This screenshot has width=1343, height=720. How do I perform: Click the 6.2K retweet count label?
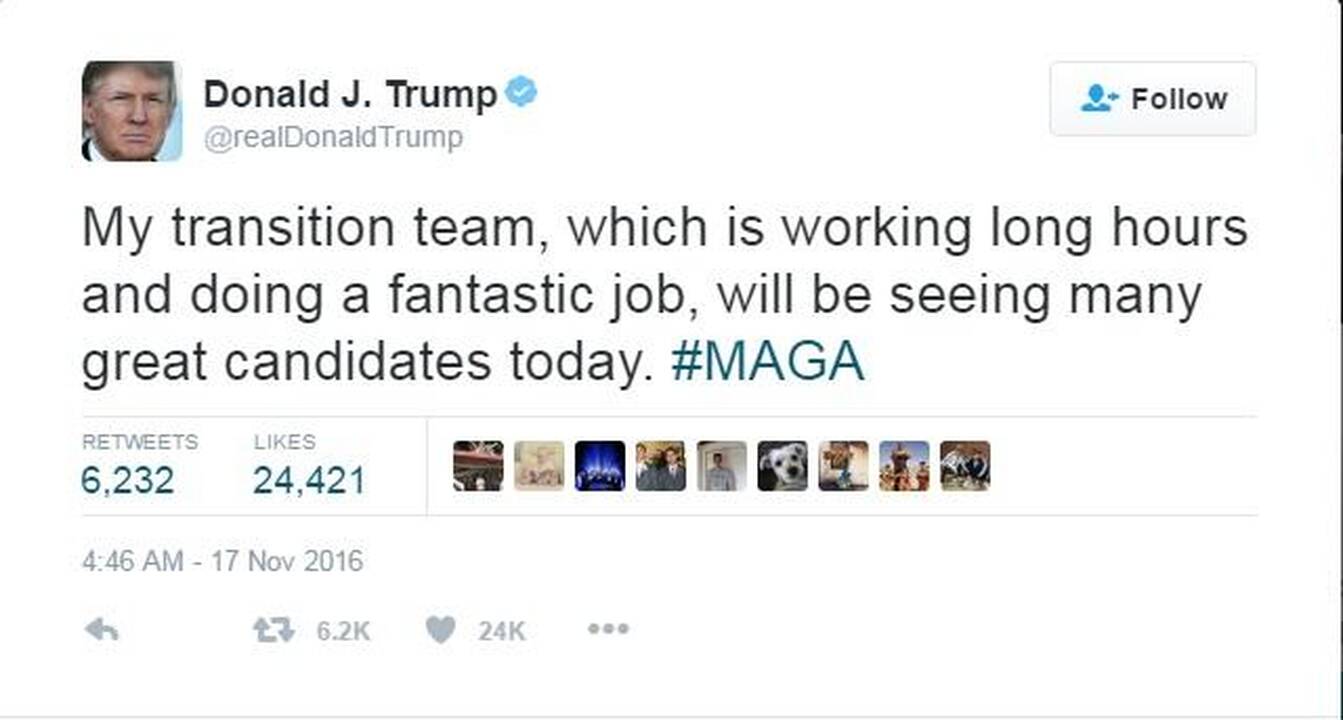coord(343,631)
